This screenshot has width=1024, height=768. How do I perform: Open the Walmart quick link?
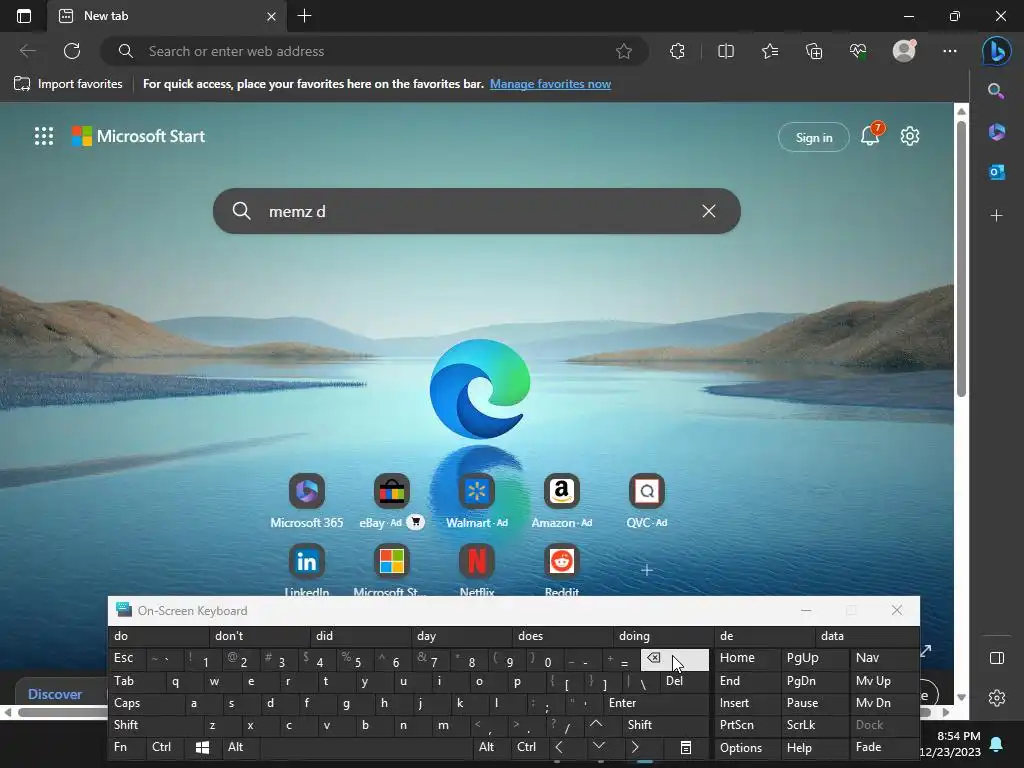click(477, 501)
